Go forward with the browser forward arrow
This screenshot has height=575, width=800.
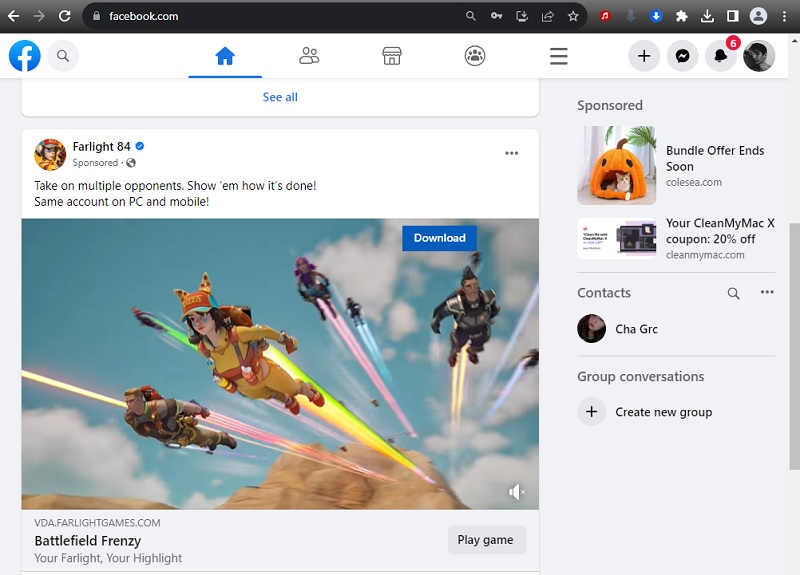pos(39,16)
